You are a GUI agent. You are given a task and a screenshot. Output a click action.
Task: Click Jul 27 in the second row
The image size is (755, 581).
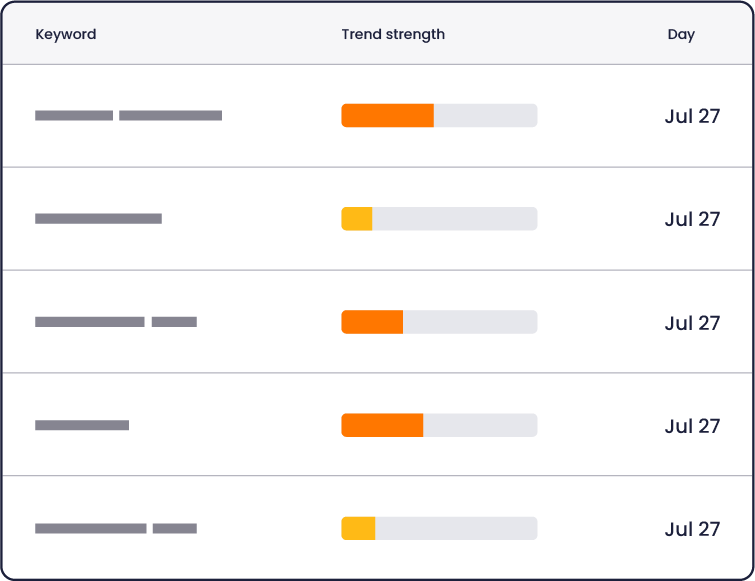[x=692, y=219]
